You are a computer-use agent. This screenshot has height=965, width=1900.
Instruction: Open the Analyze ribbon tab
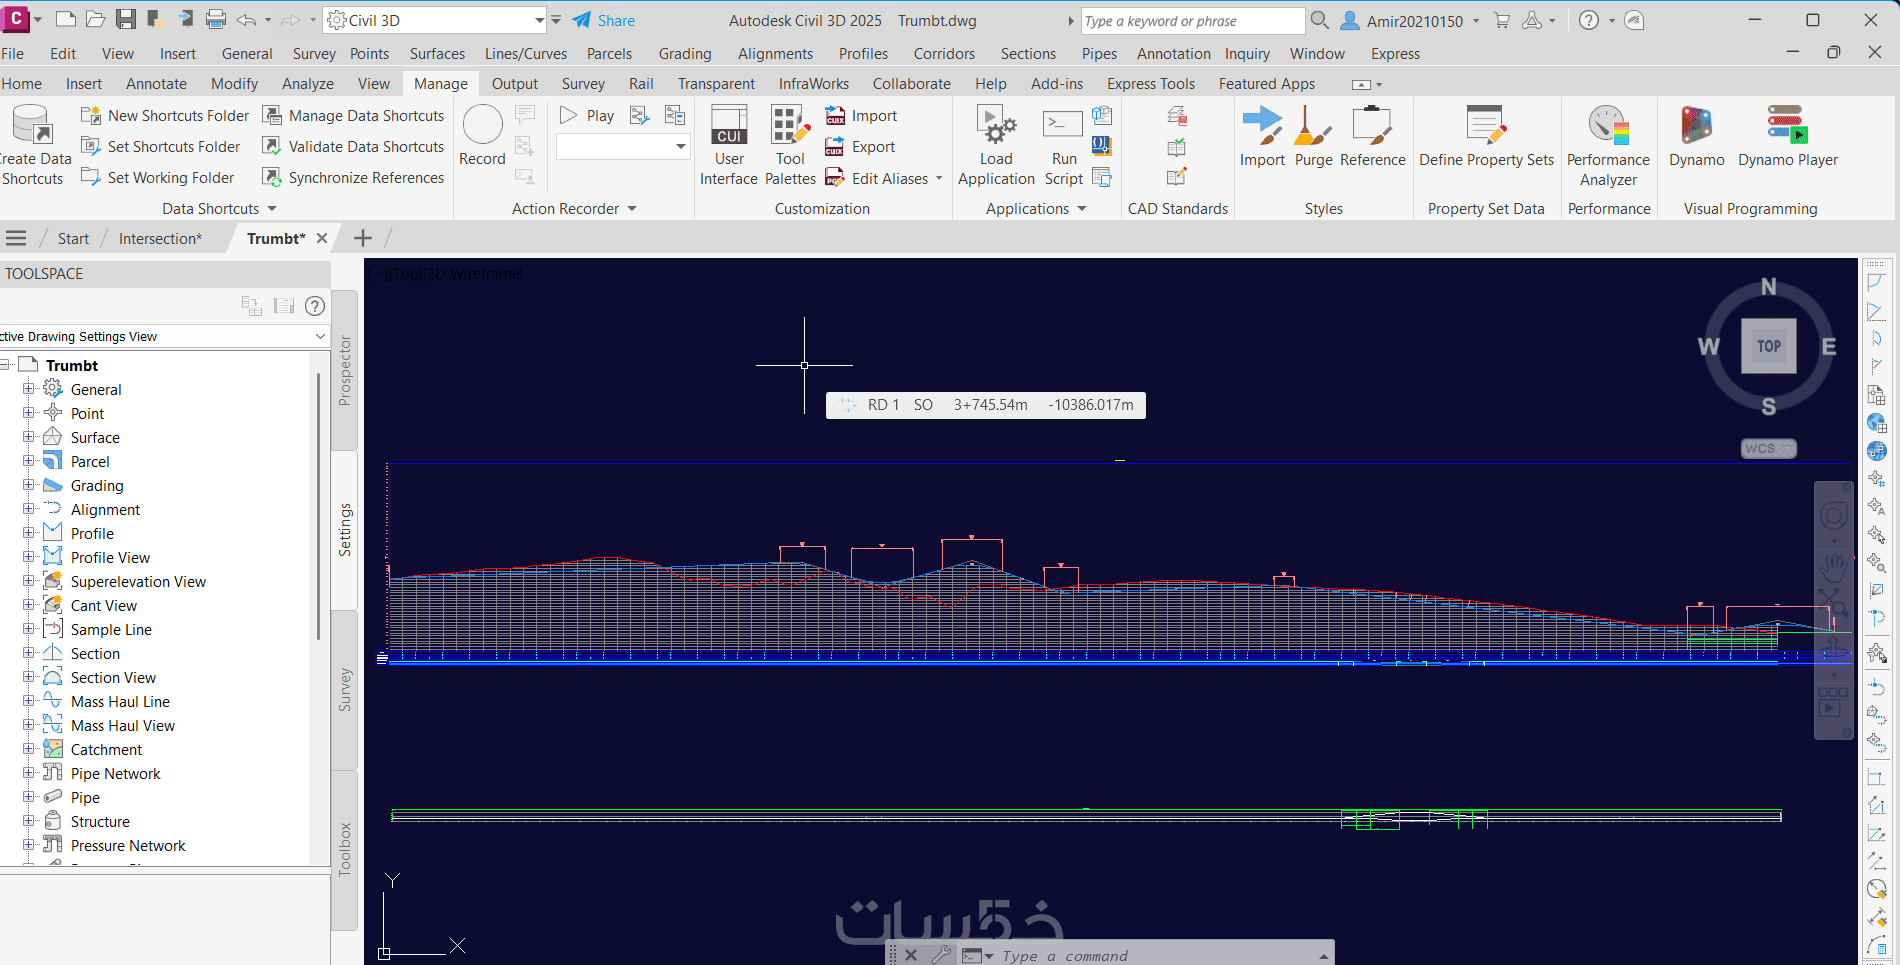(x=308, y=84)
